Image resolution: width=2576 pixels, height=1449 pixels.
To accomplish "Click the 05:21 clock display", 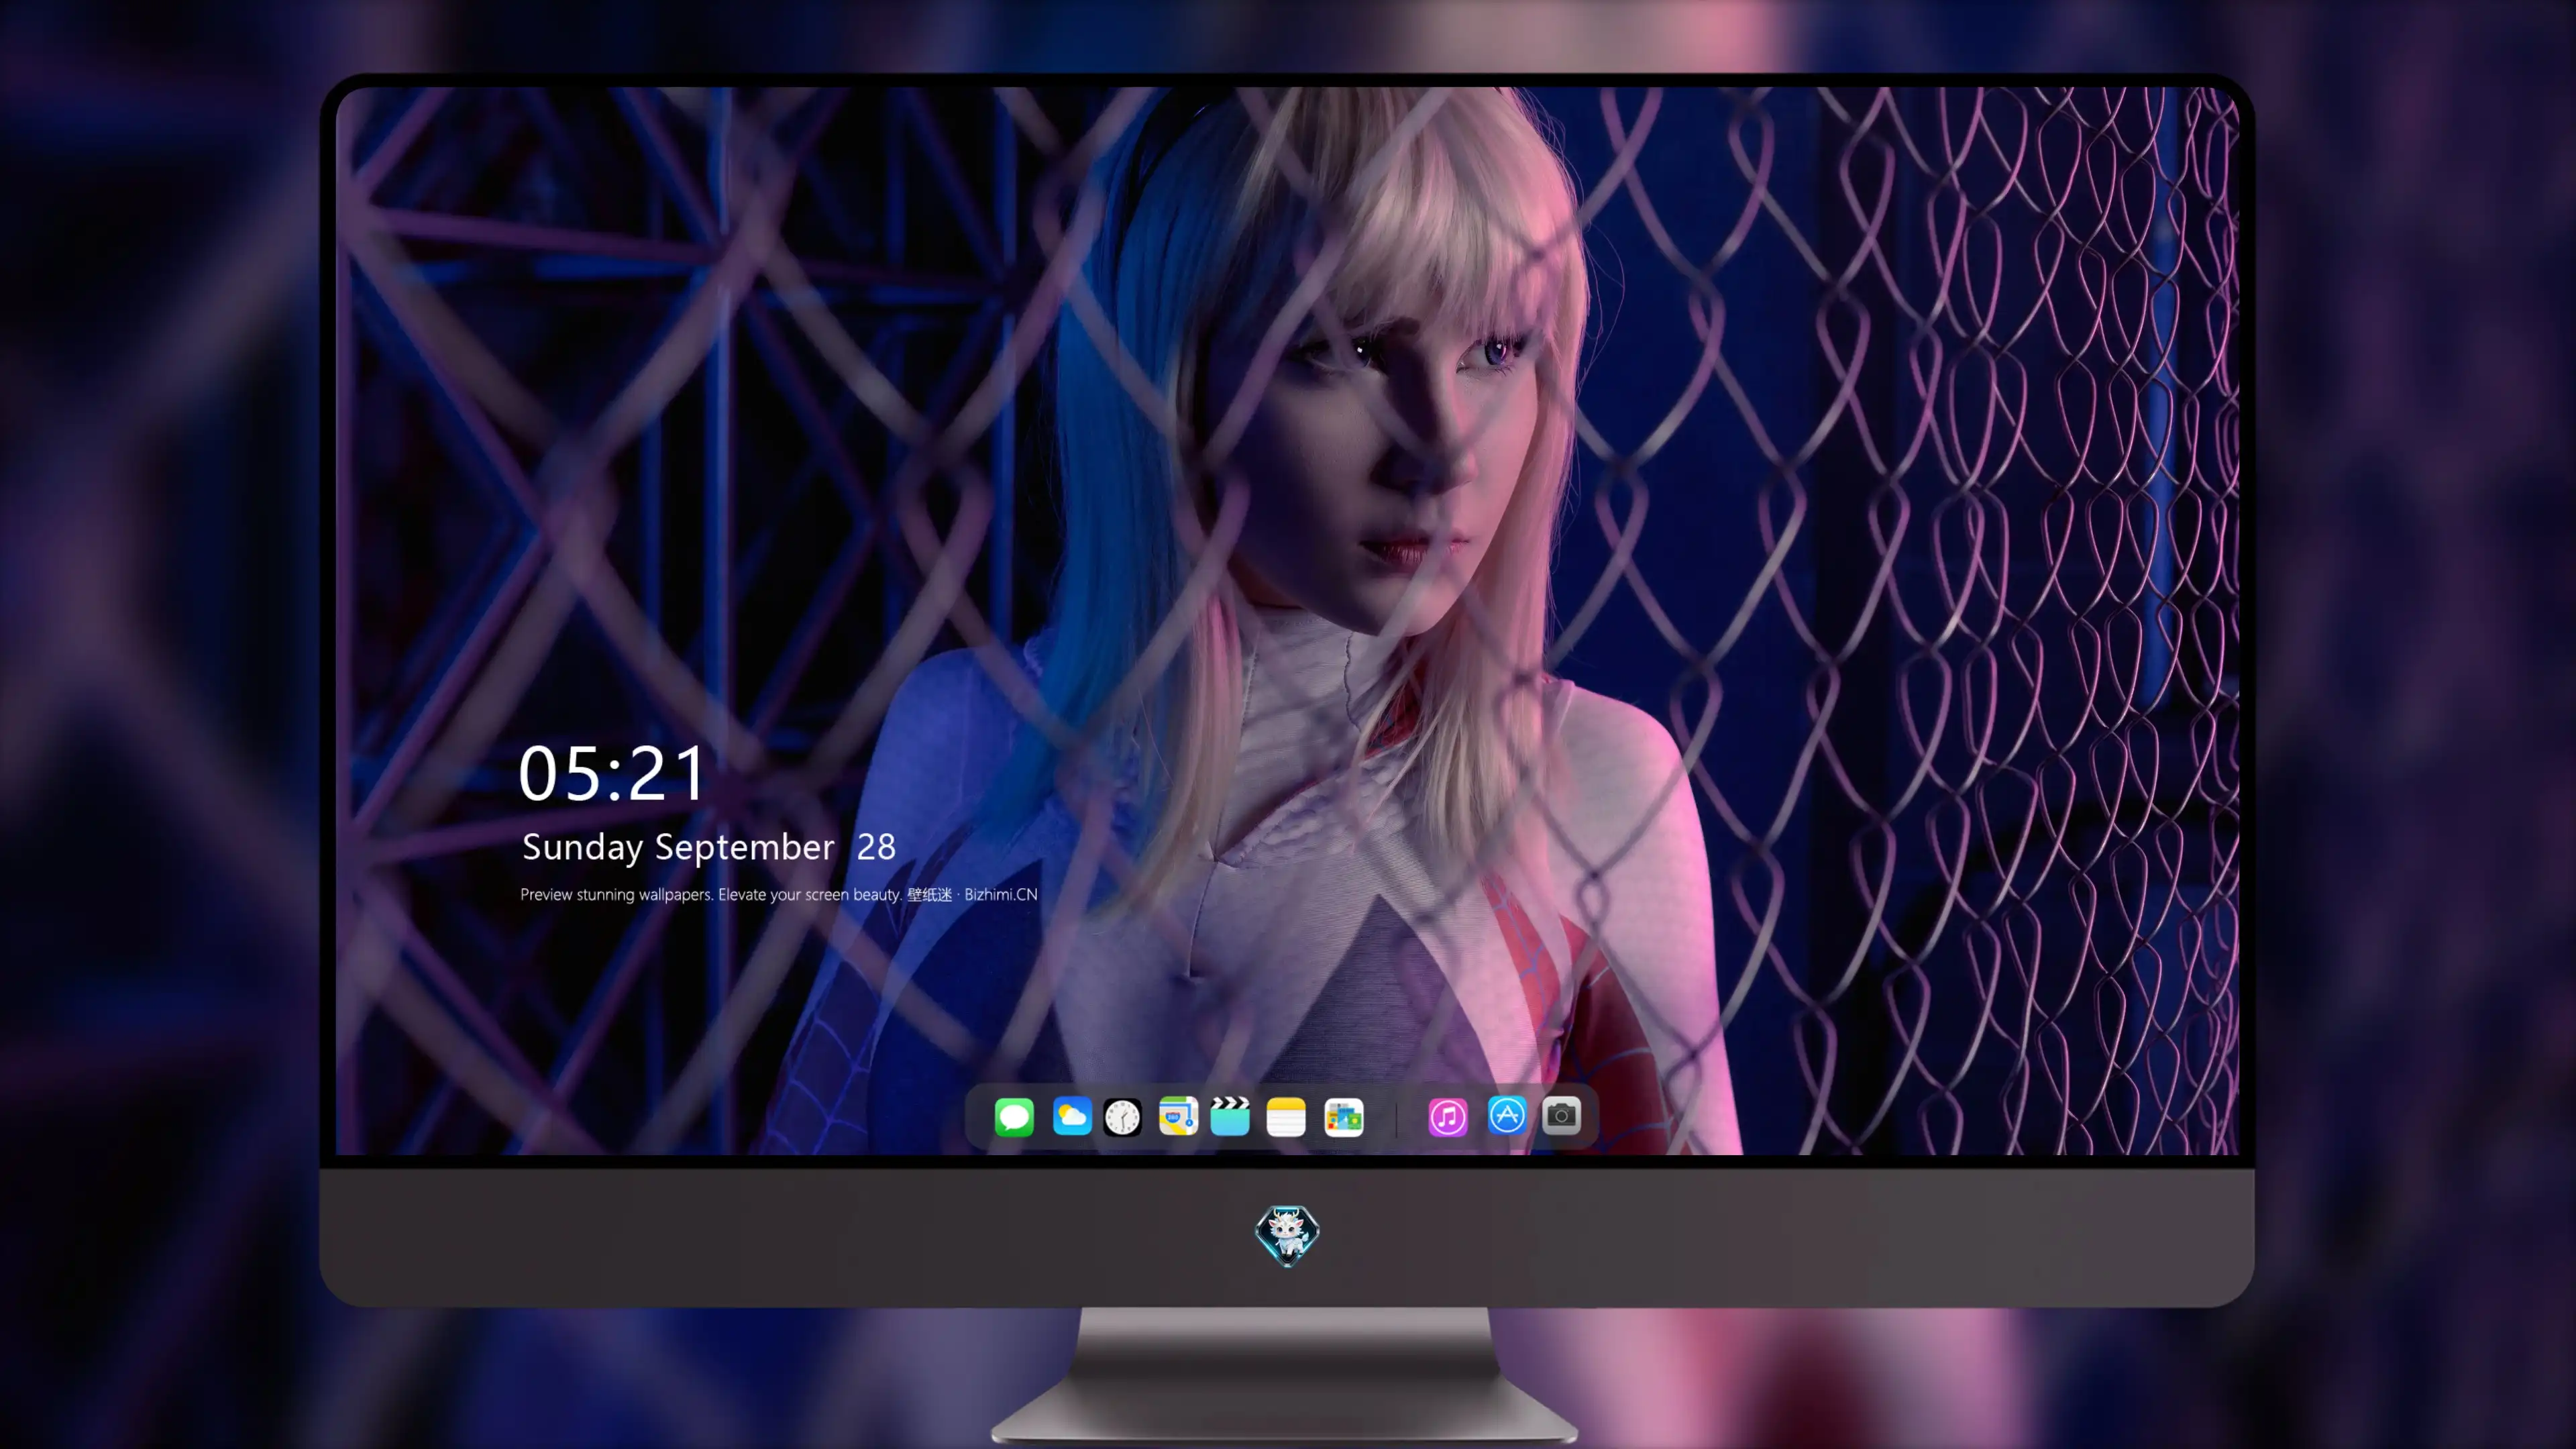I will click(612, 773).
